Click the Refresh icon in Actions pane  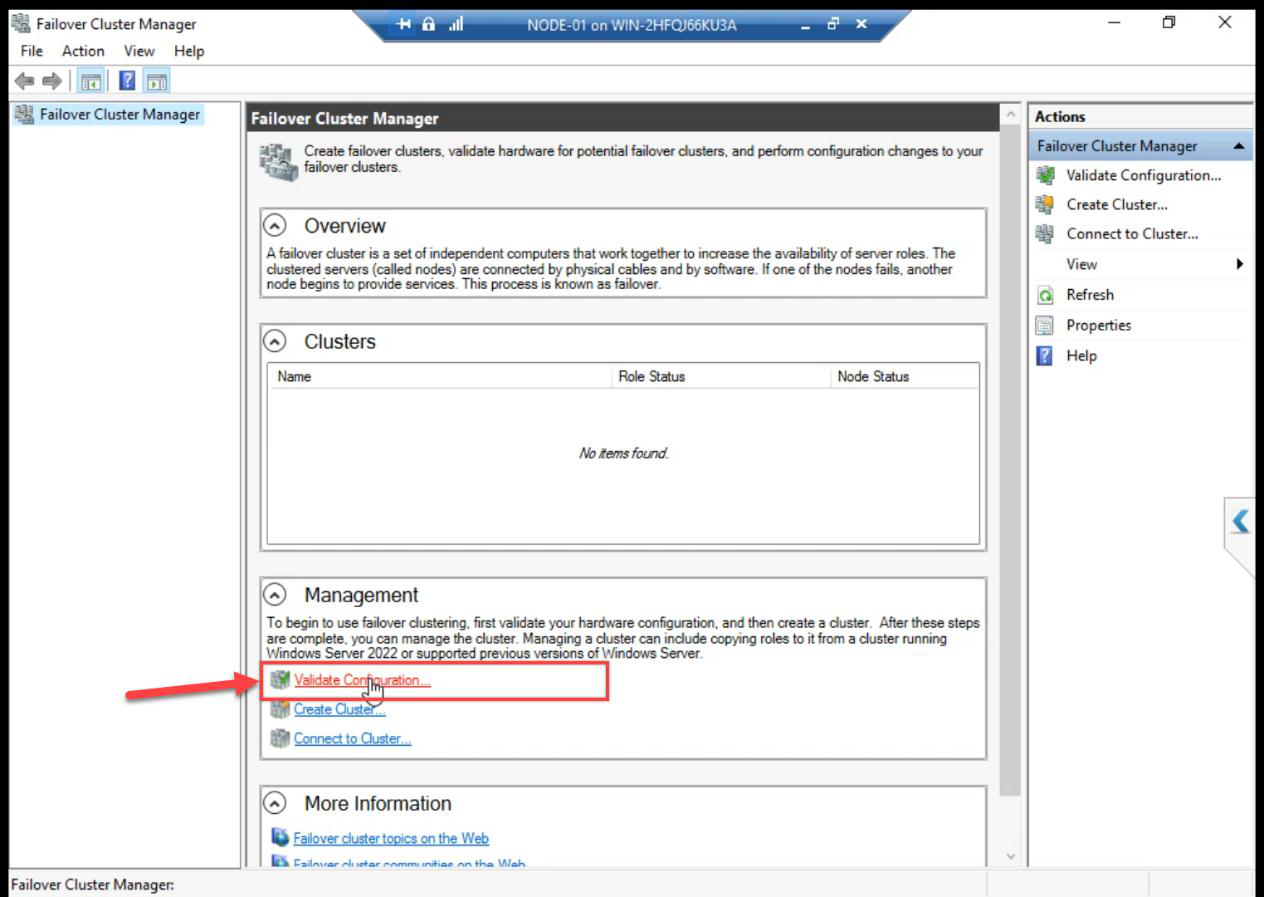pyautogui.click(x=1045, y=295)
